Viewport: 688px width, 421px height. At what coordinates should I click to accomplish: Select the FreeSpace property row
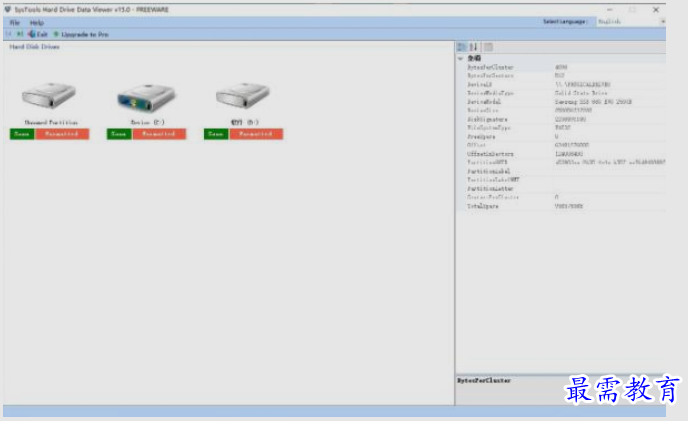pos(561,137)
